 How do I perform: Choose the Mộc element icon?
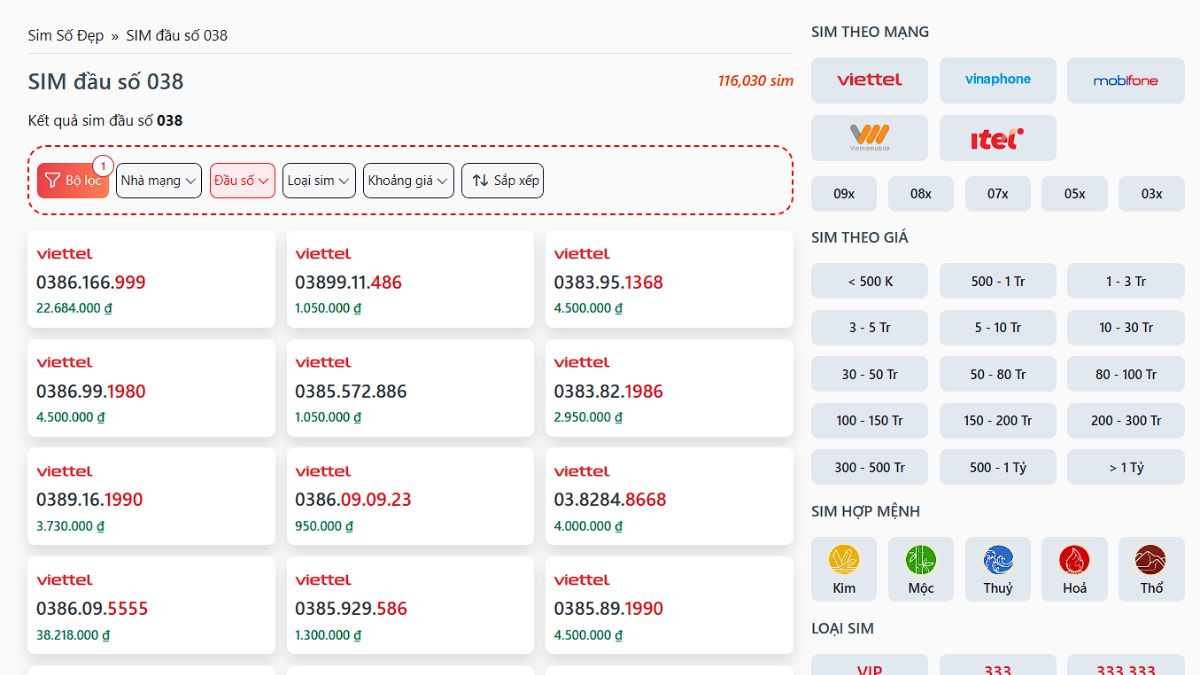click(x=921, y=560)
